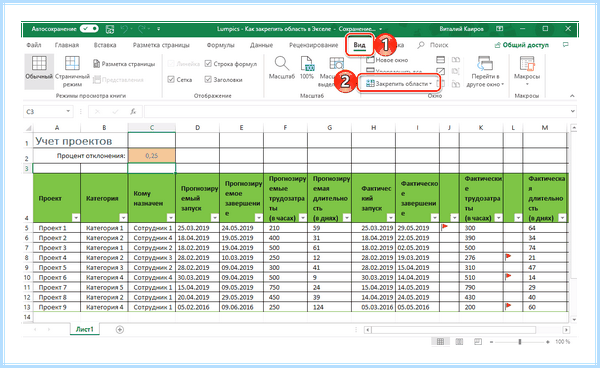Screen dimensions: 600x368
Task: Open the Проект column filter dropdown
Action: coord(76,218)
